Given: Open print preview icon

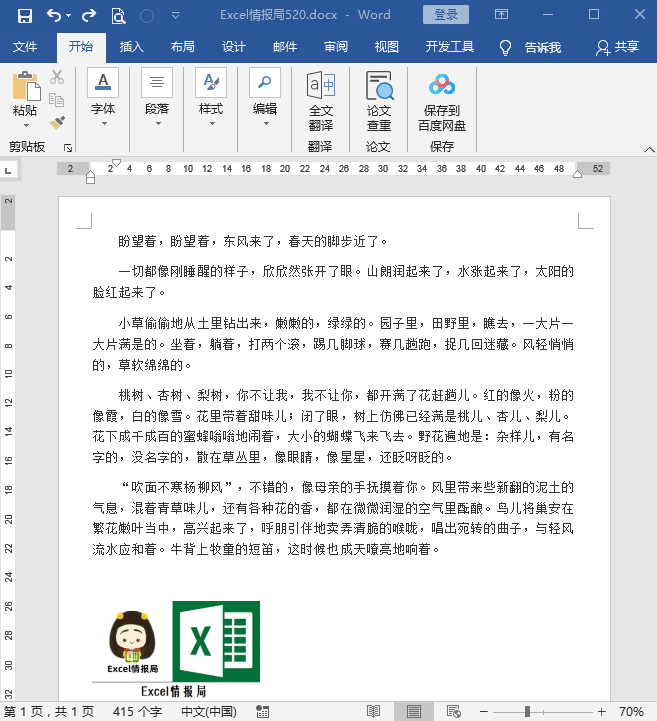Looking at the screenshot, I should click(118, 16).
